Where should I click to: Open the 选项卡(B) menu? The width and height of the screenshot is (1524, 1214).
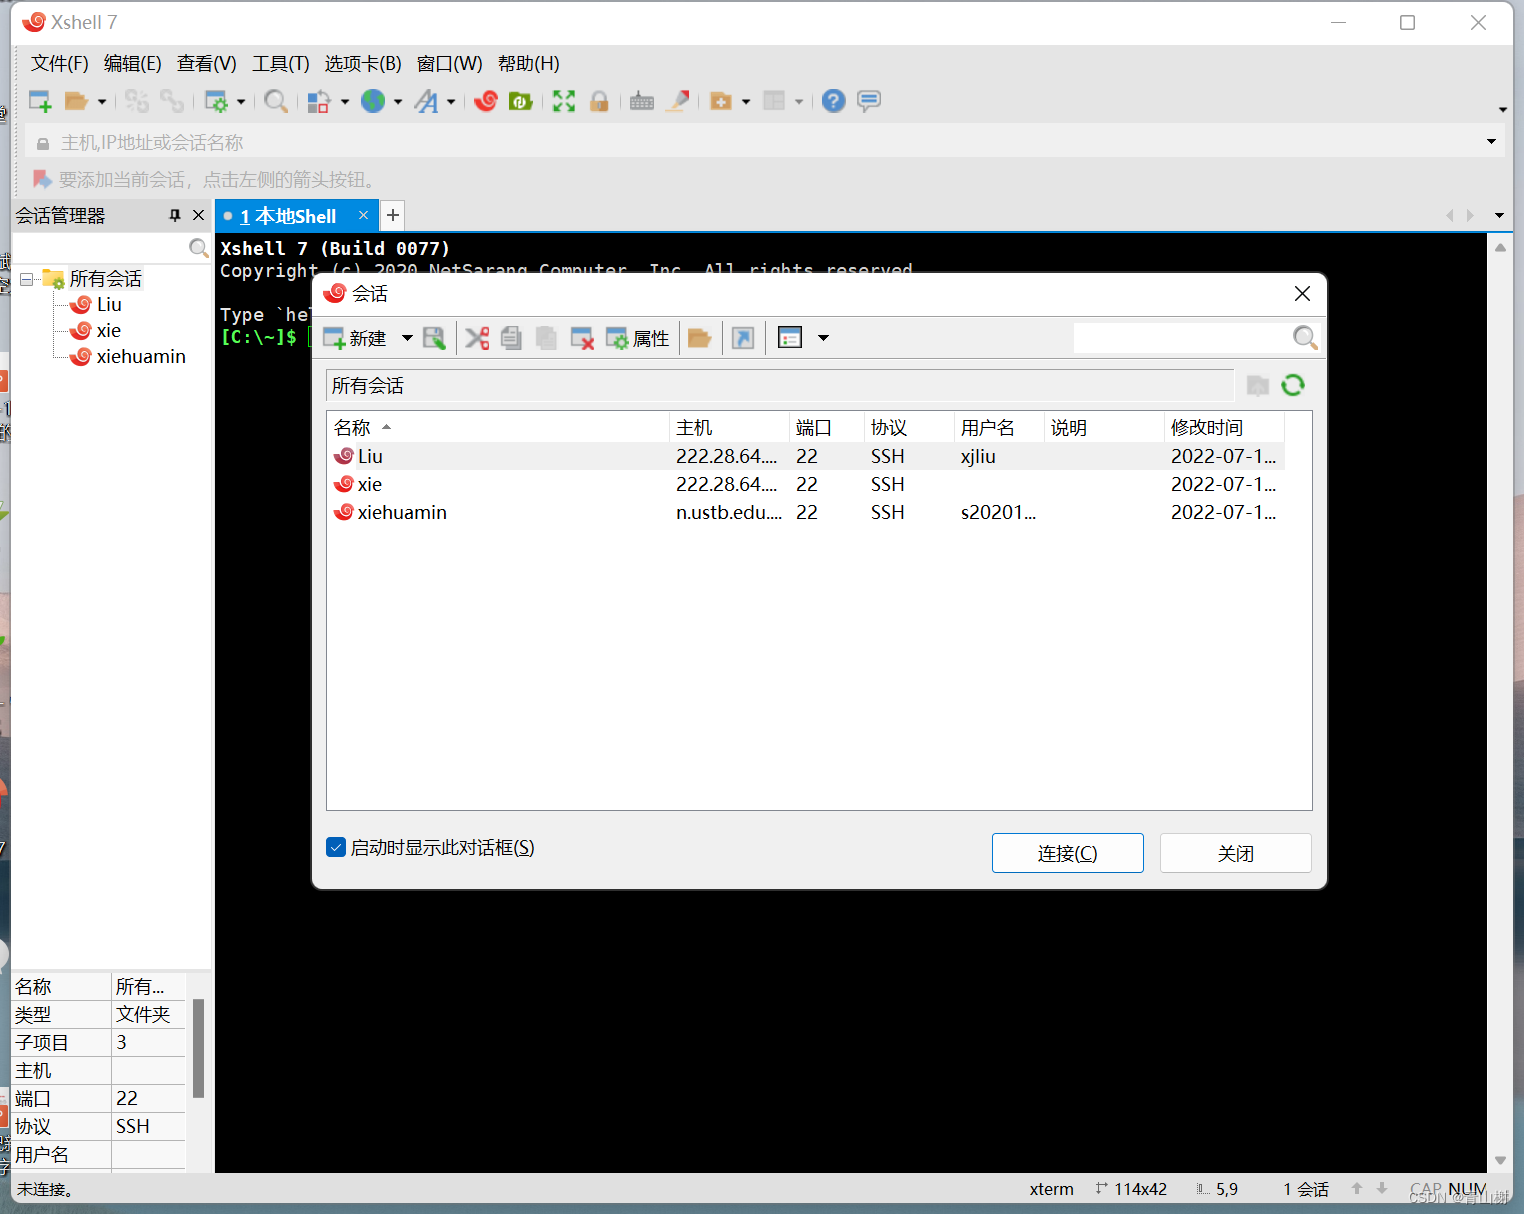(x=363, y=63)
